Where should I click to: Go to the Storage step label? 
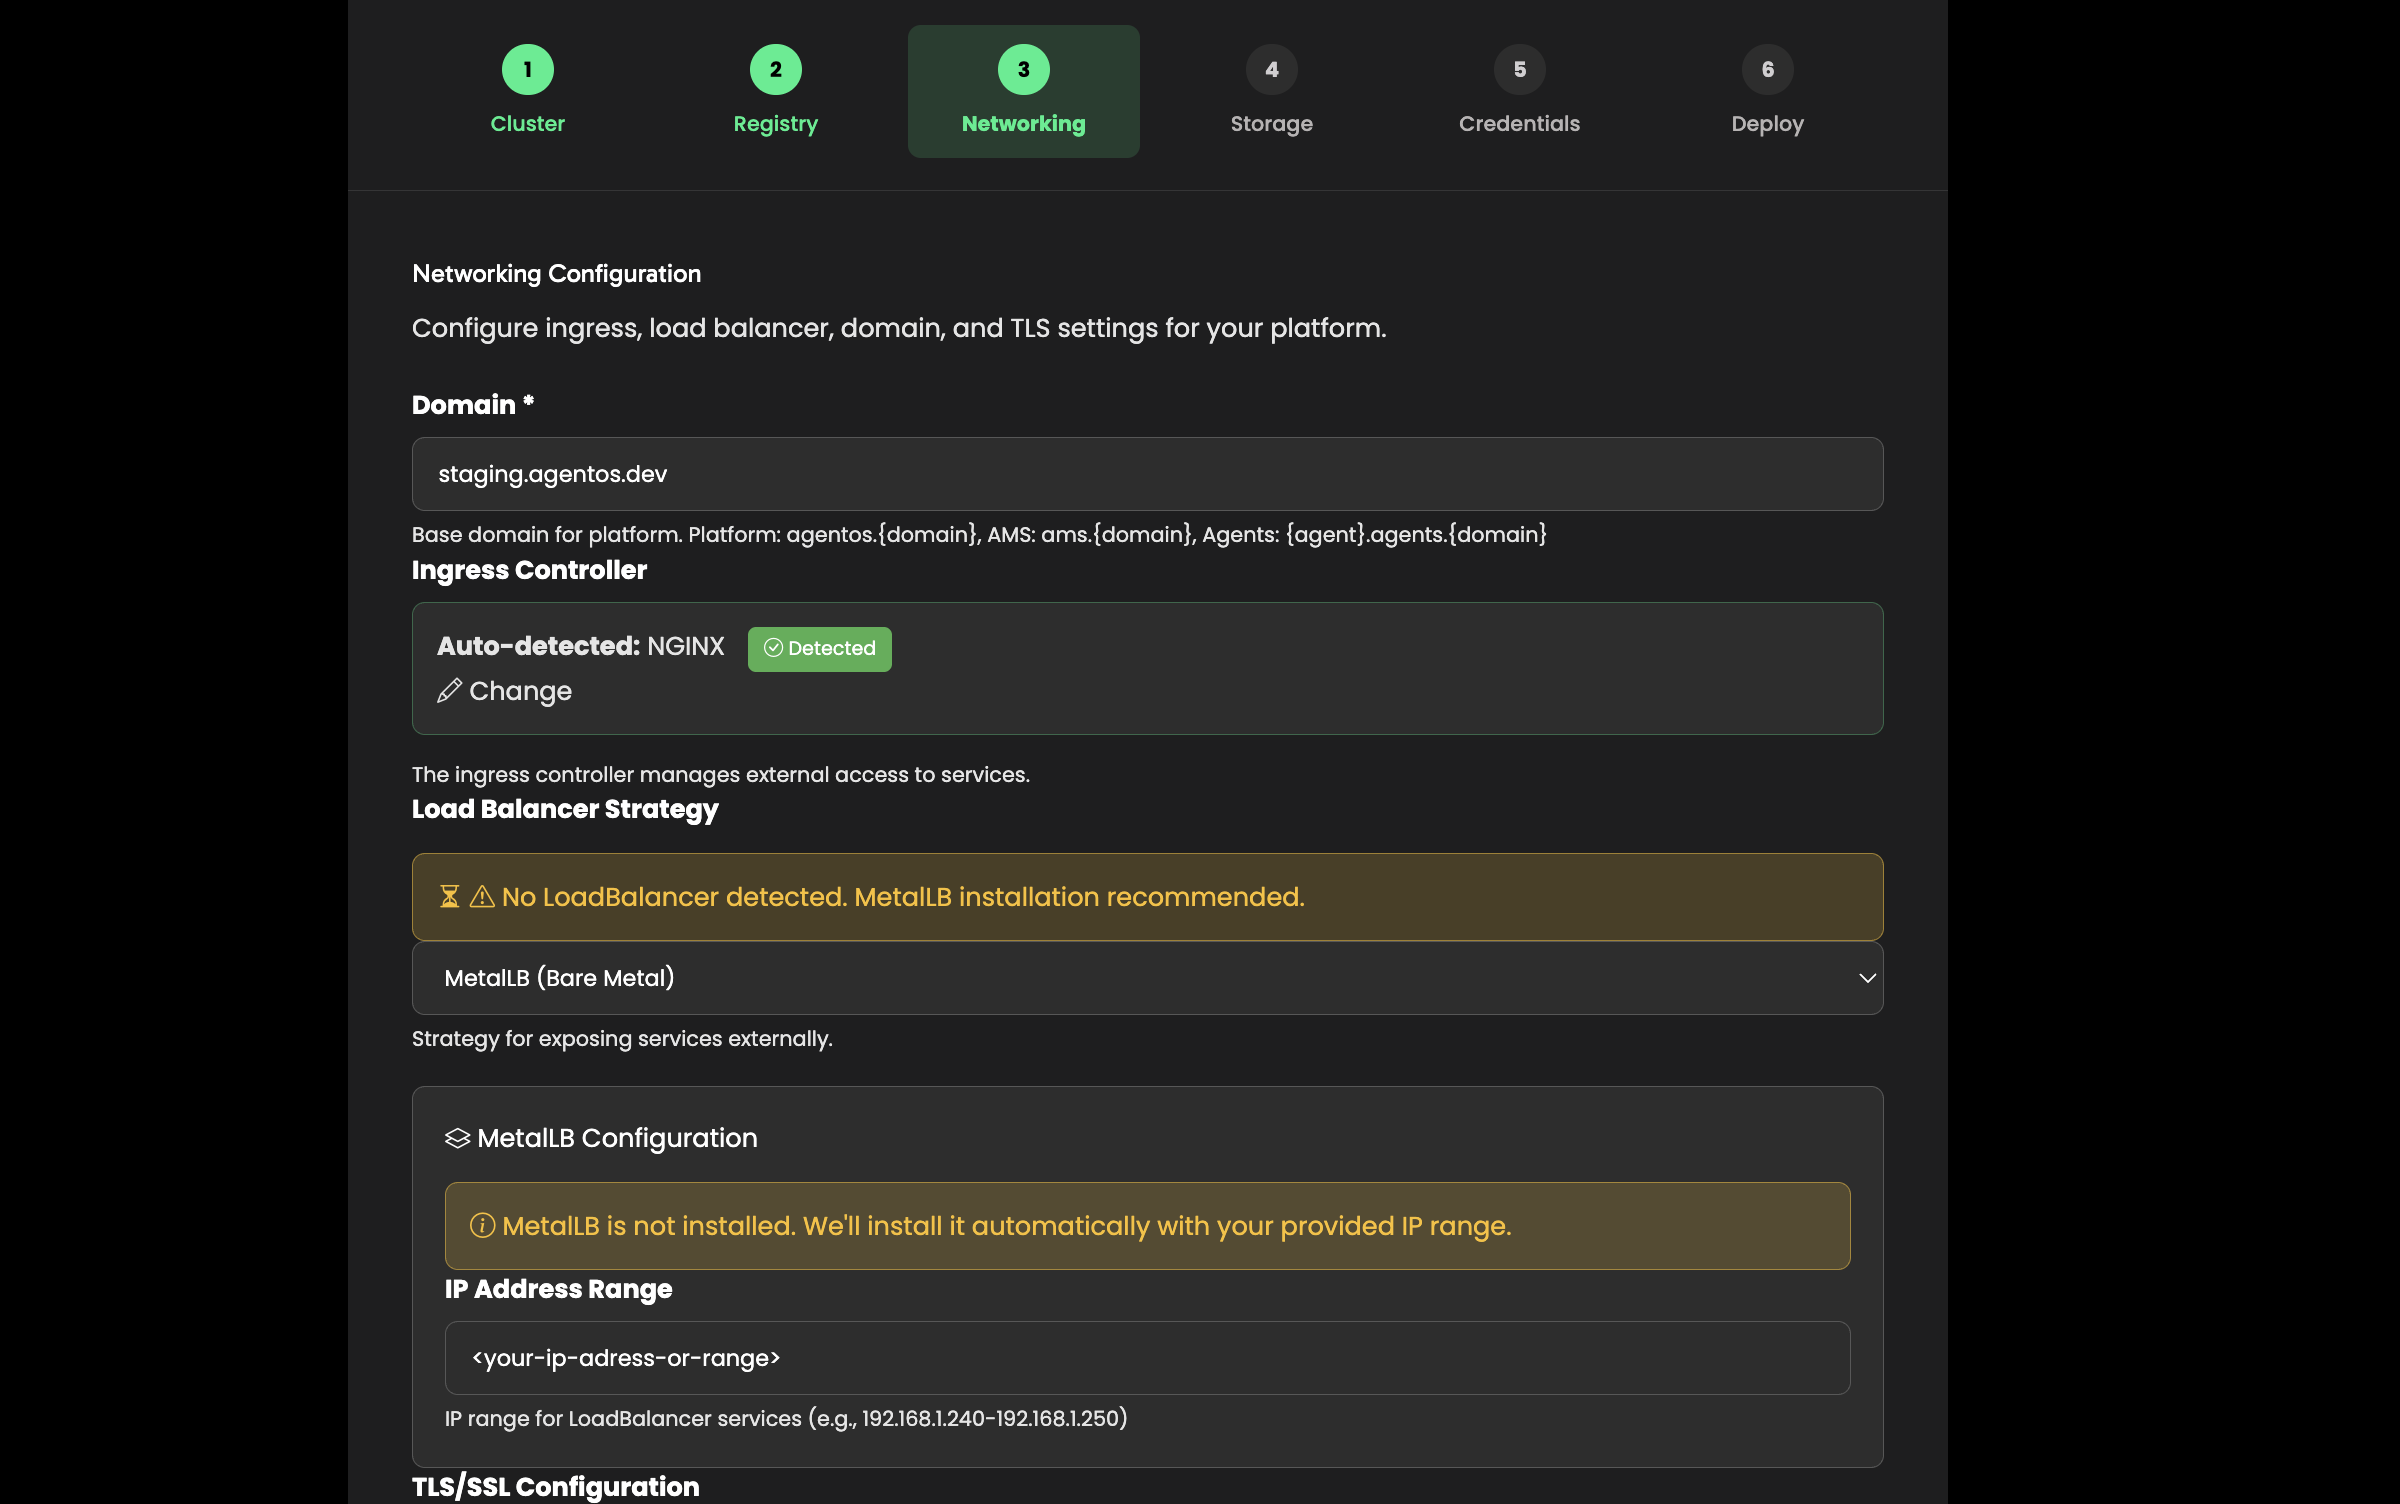(x=1271, y=124)
